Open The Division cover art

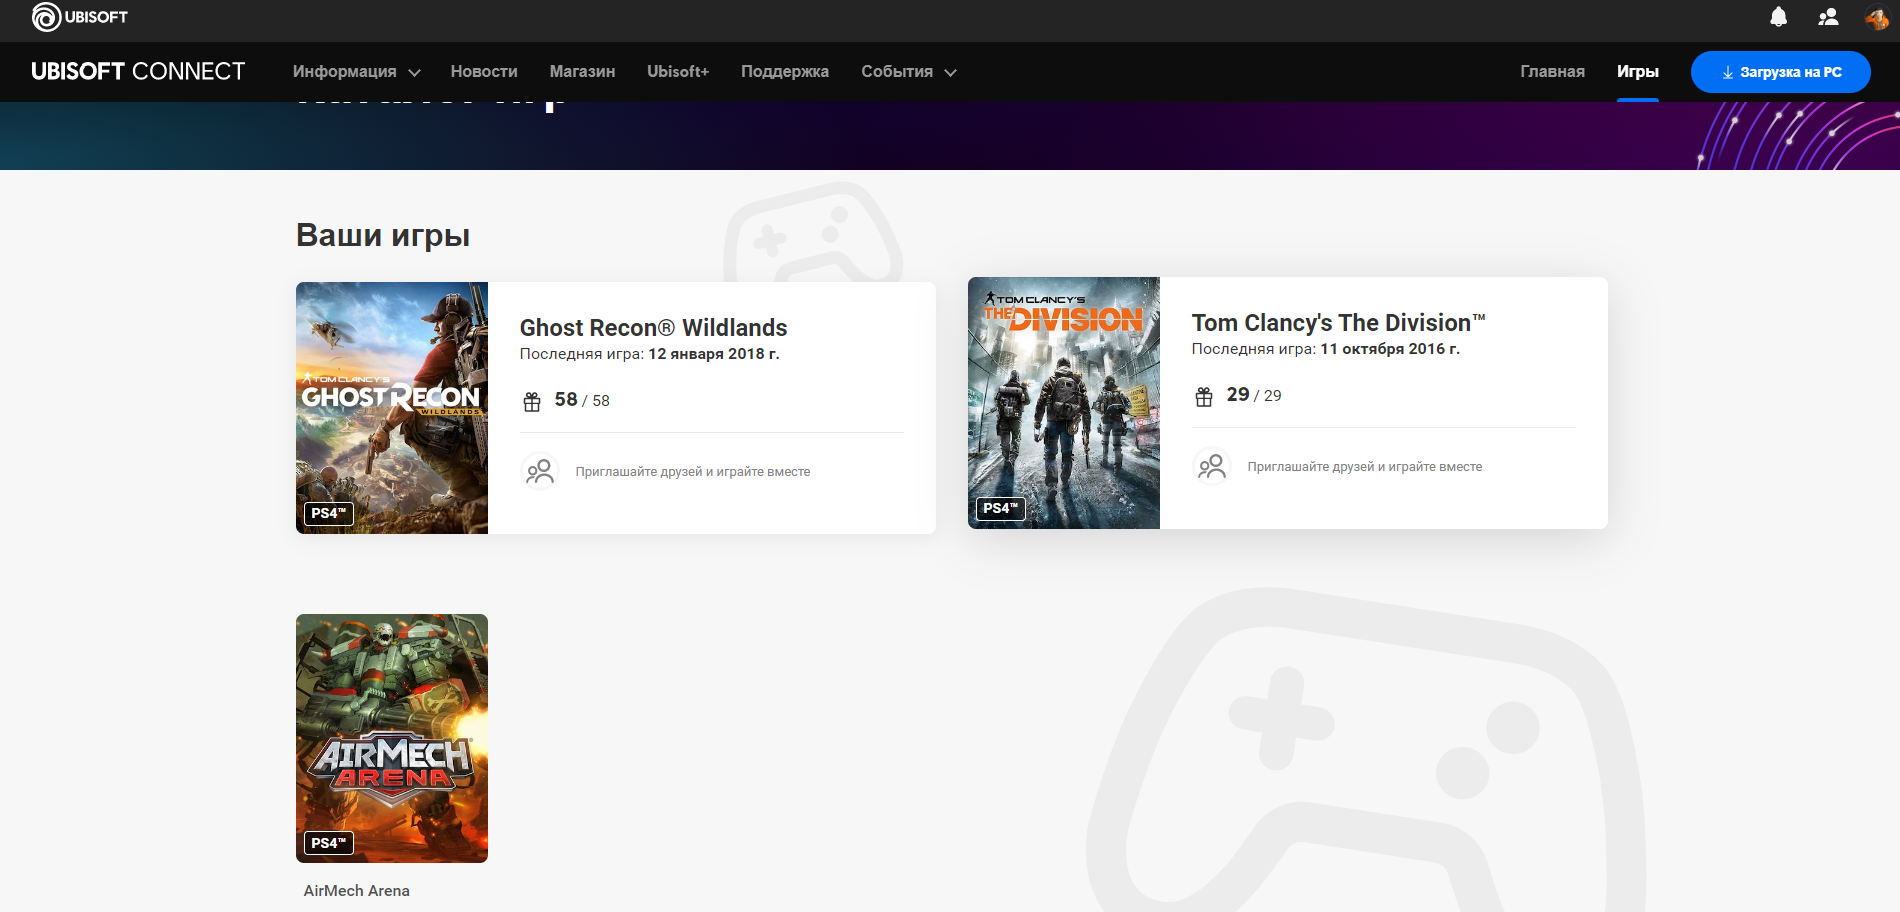1064,403
